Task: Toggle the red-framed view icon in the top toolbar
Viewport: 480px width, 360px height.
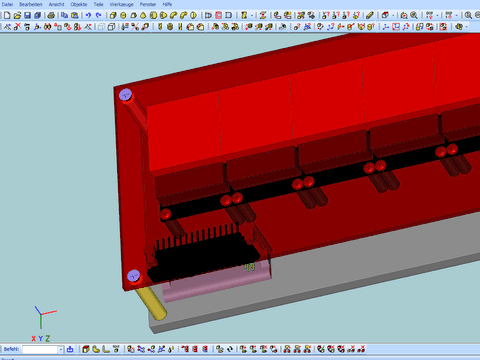Action: [218, 15]
